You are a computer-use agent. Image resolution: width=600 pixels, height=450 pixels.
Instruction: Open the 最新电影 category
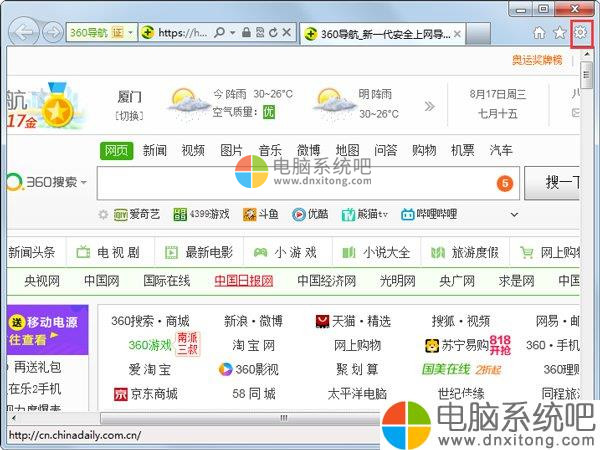(199, 252)
